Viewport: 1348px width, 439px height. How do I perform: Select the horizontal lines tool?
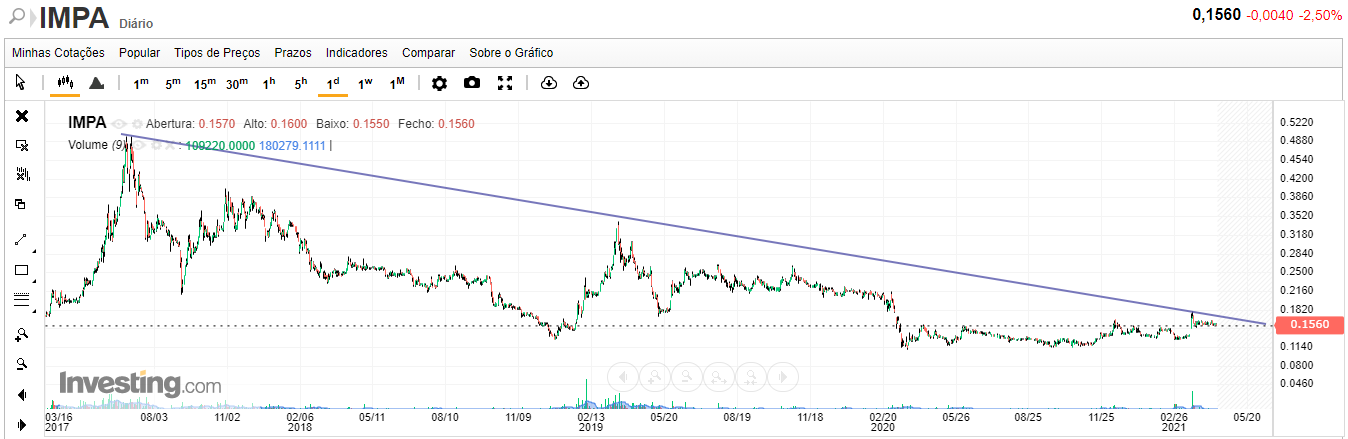21,299
